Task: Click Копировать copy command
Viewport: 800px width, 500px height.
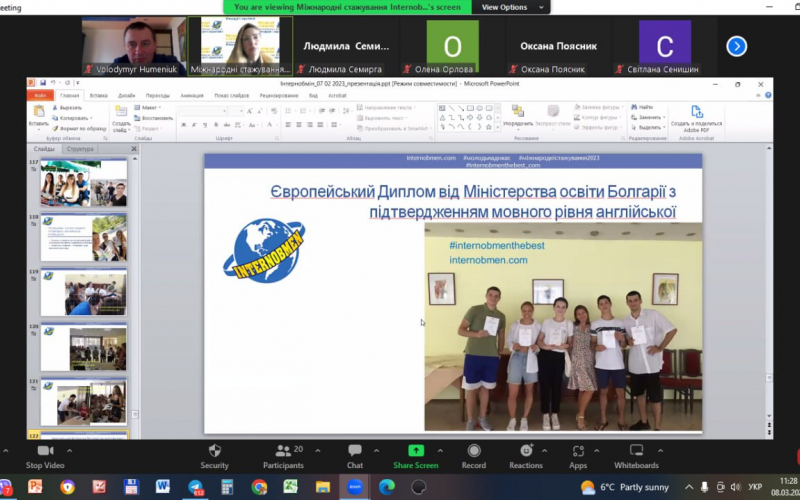Action: click(70, 118)
